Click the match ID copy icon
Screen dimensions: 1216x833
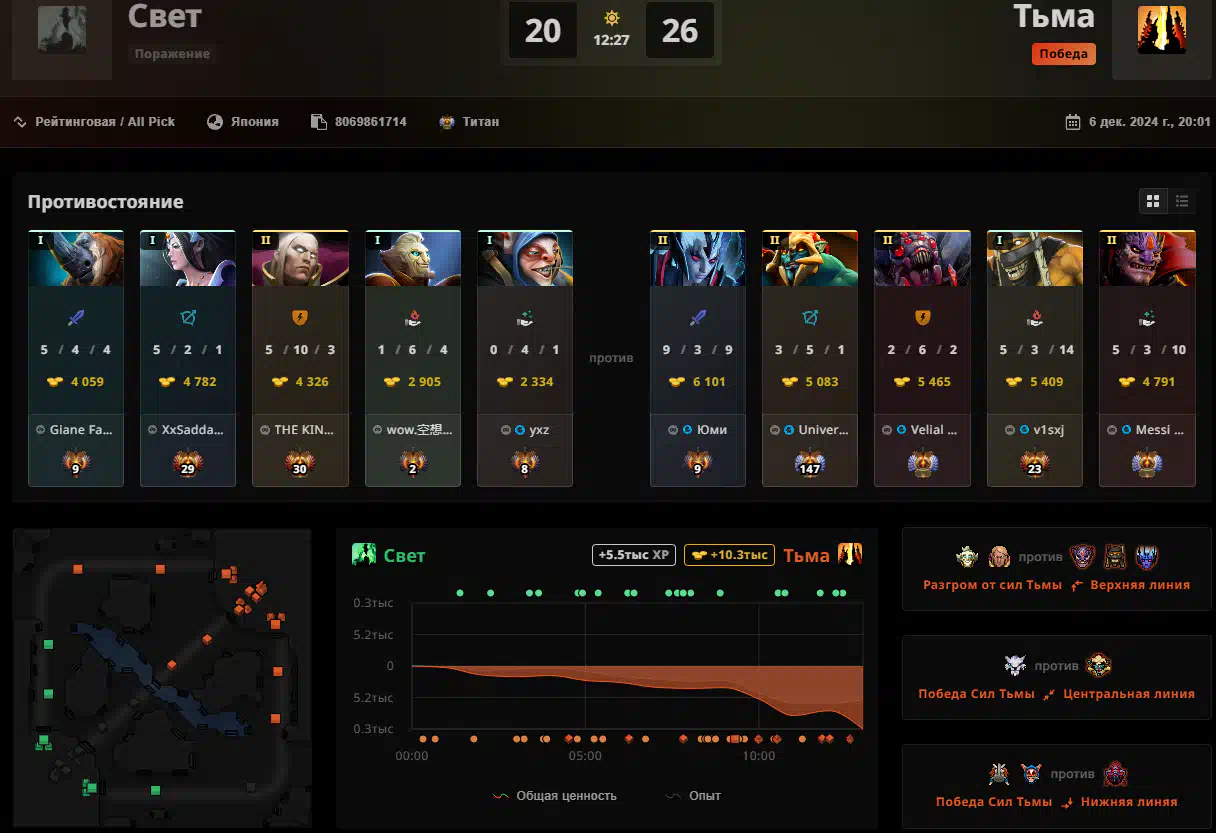[x=319, y=122]
